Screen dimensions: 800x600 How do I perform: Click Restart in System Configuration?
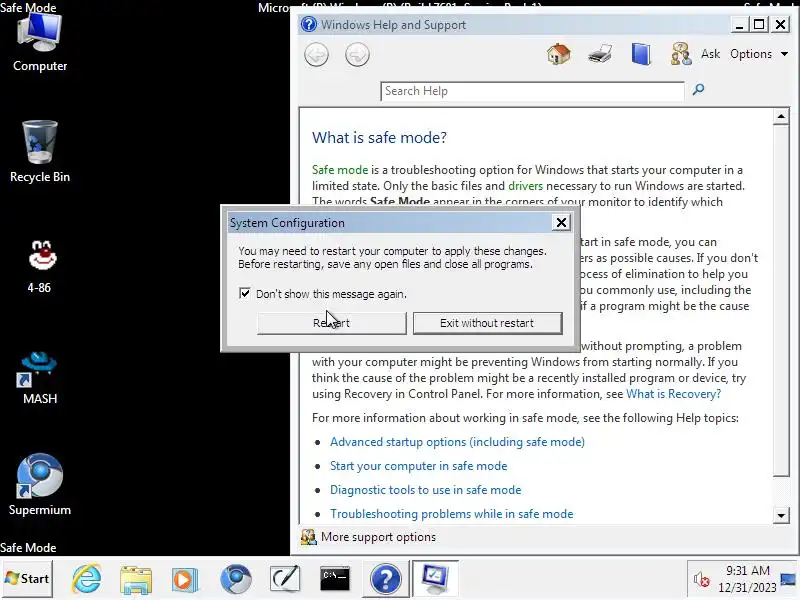pyautogui.click(x=332, y=323)
